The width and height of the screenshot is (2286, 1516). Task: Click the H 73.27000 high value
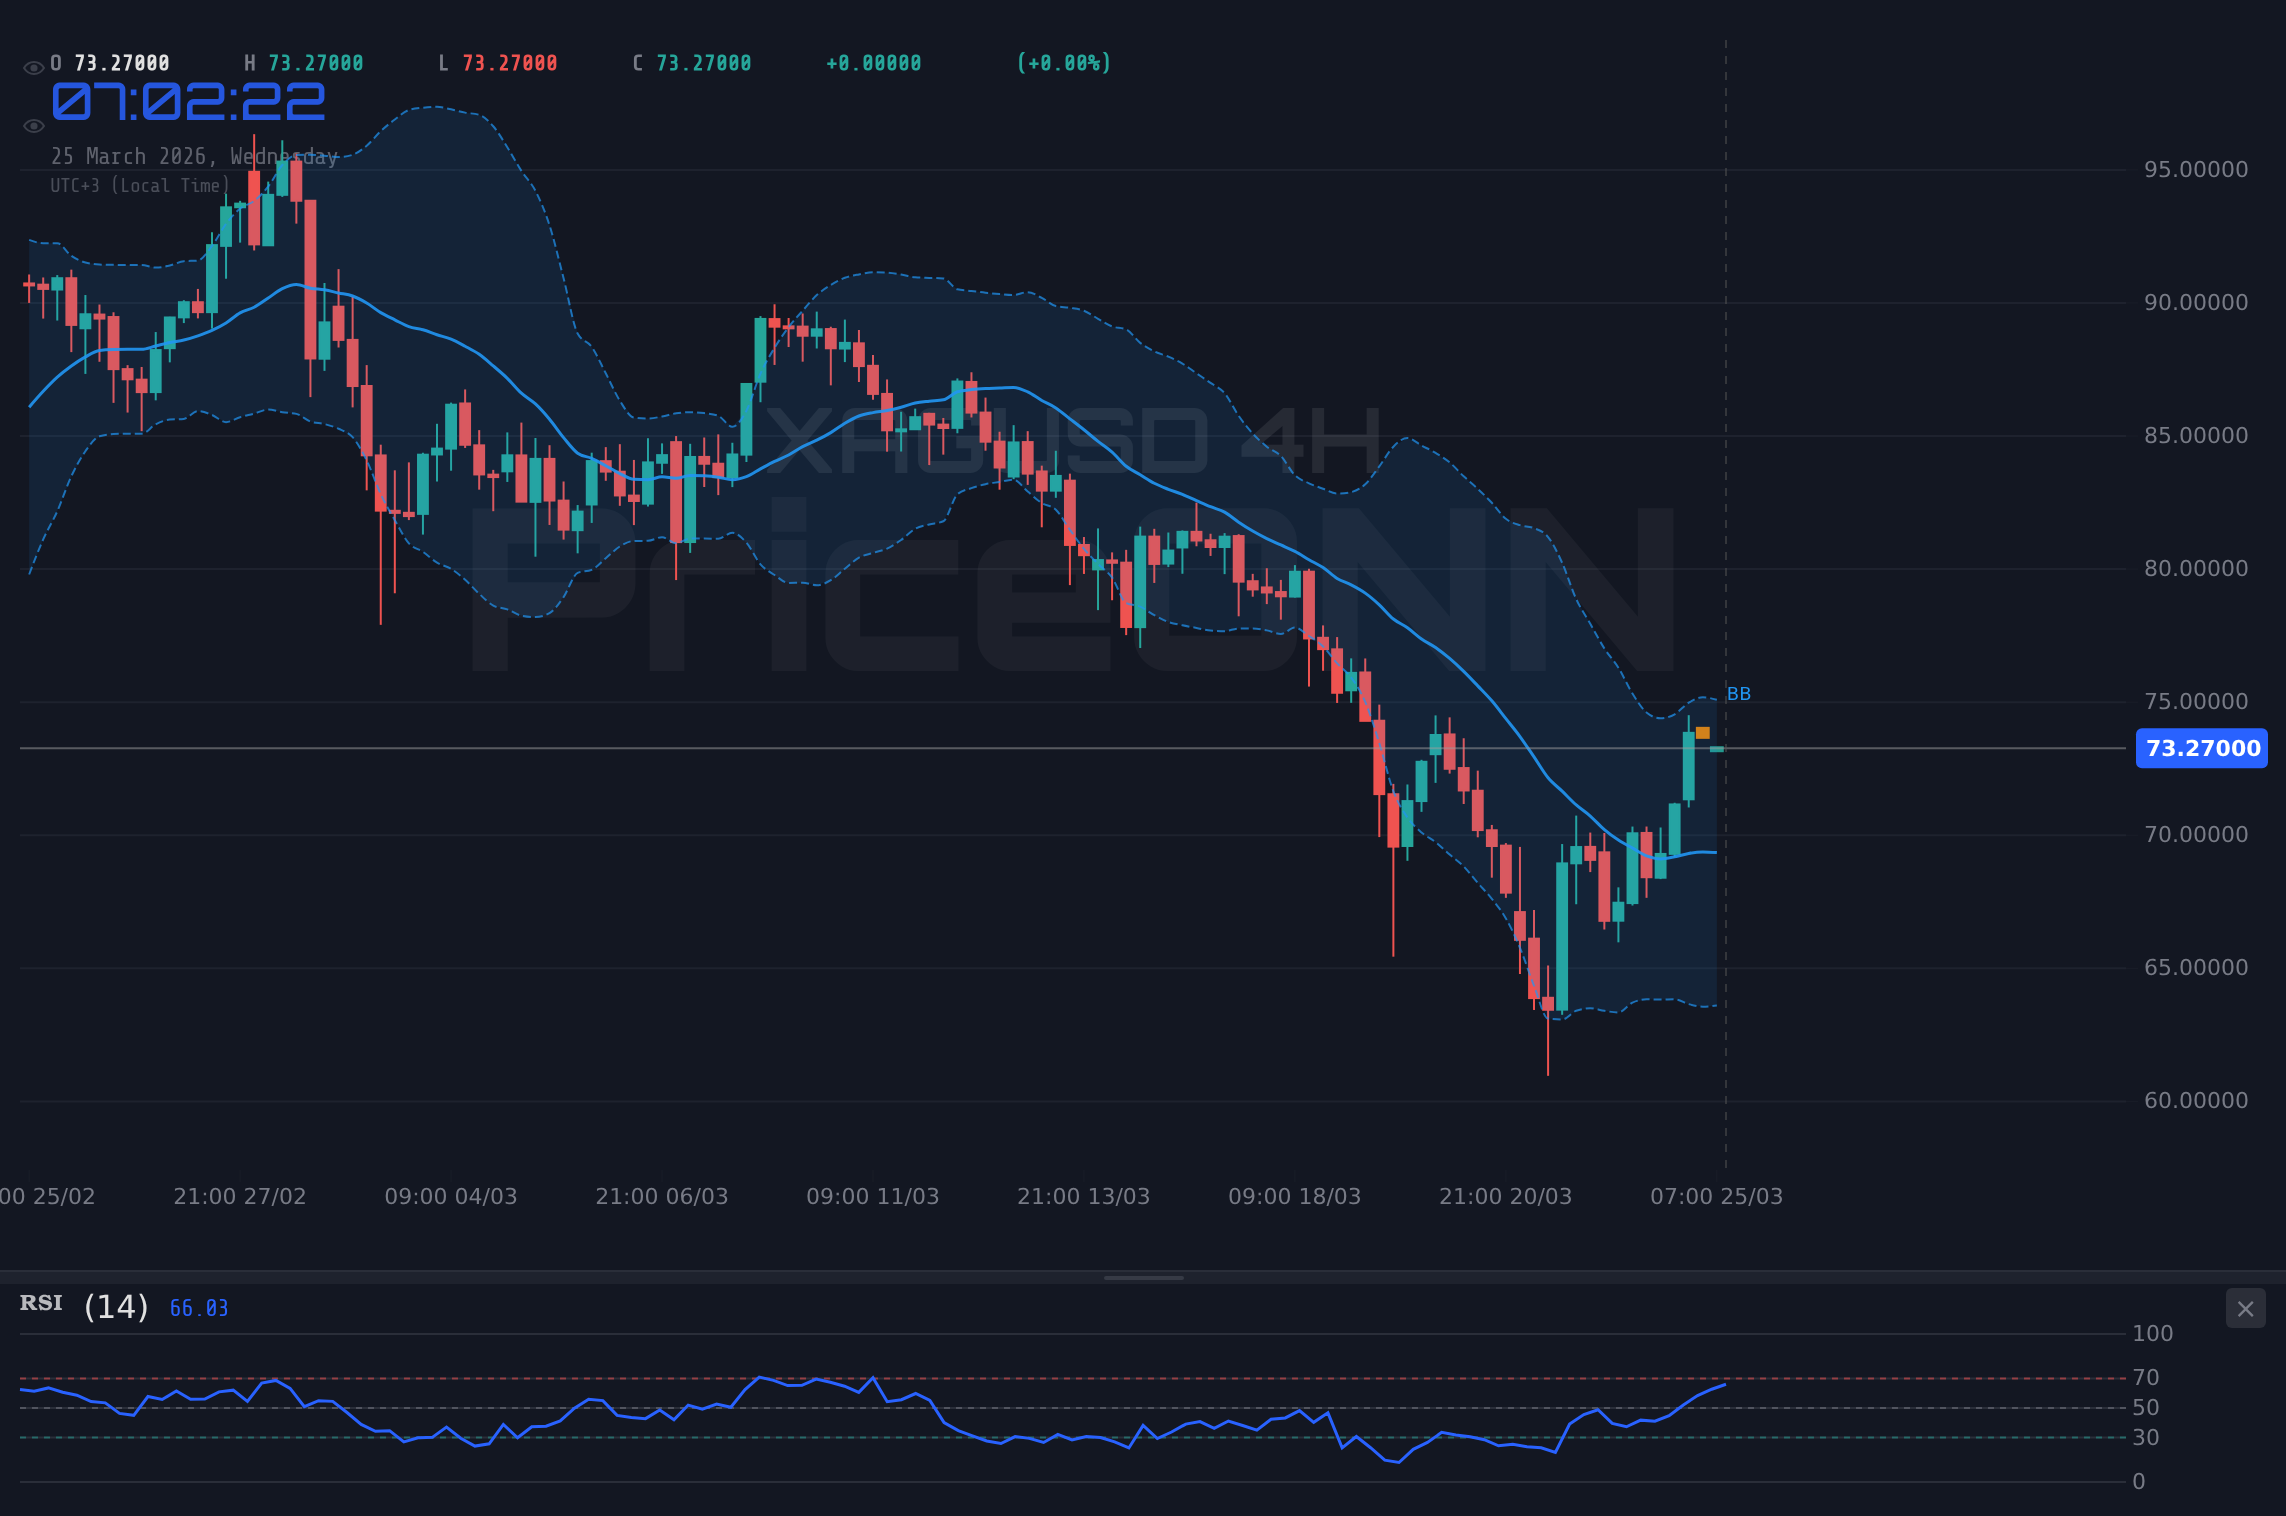(303, 62)
